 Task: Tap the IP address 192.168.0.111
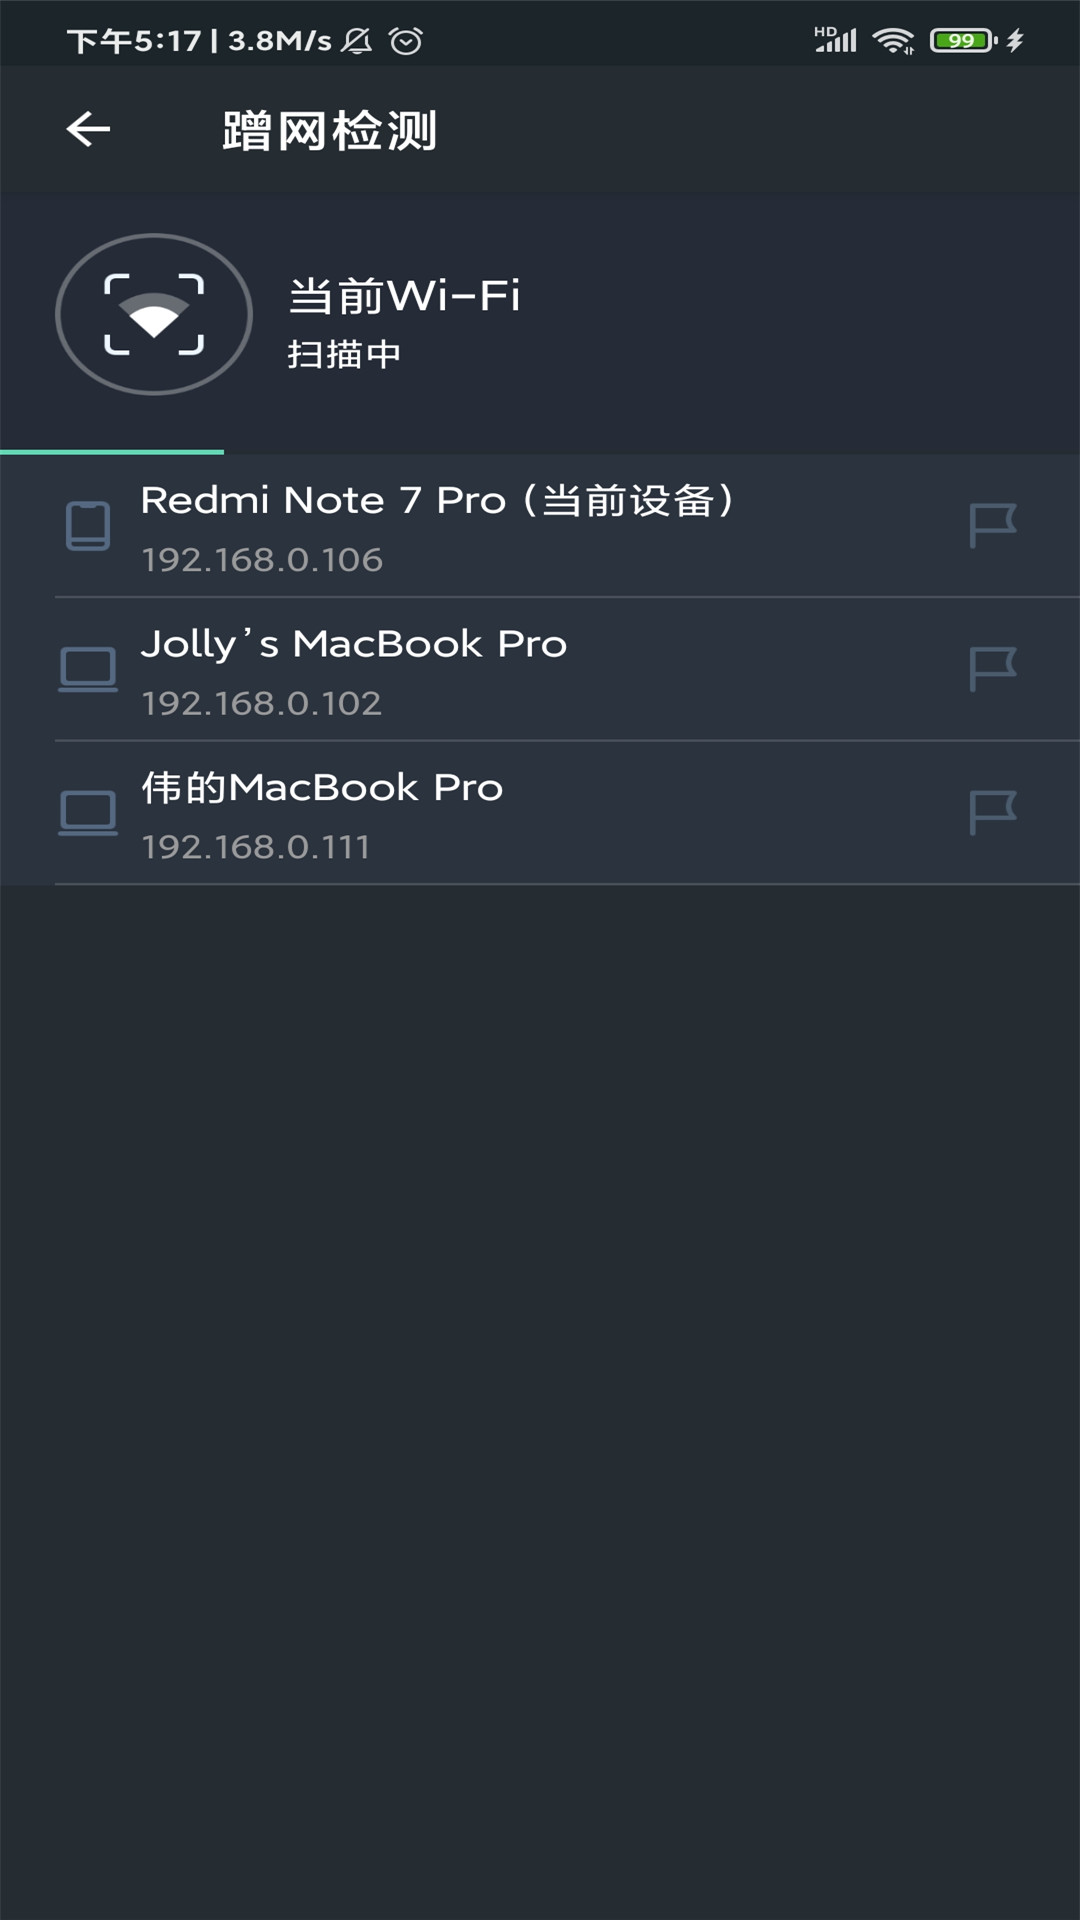click(x=256, y=848)
